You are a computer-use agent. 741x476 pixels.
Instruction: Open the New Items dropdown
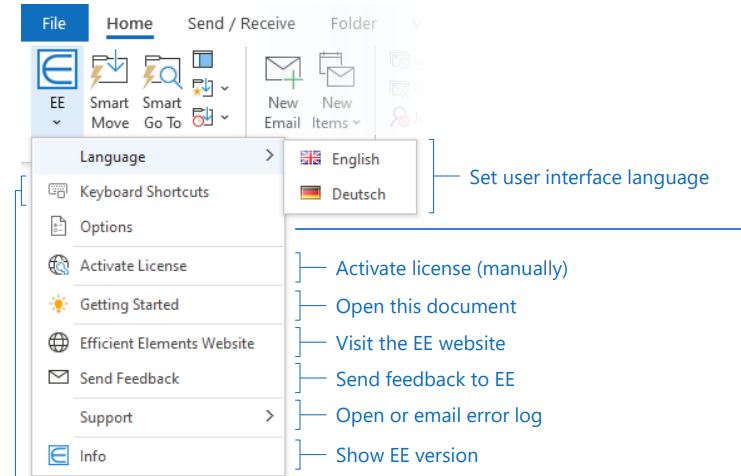pos(336,112)
